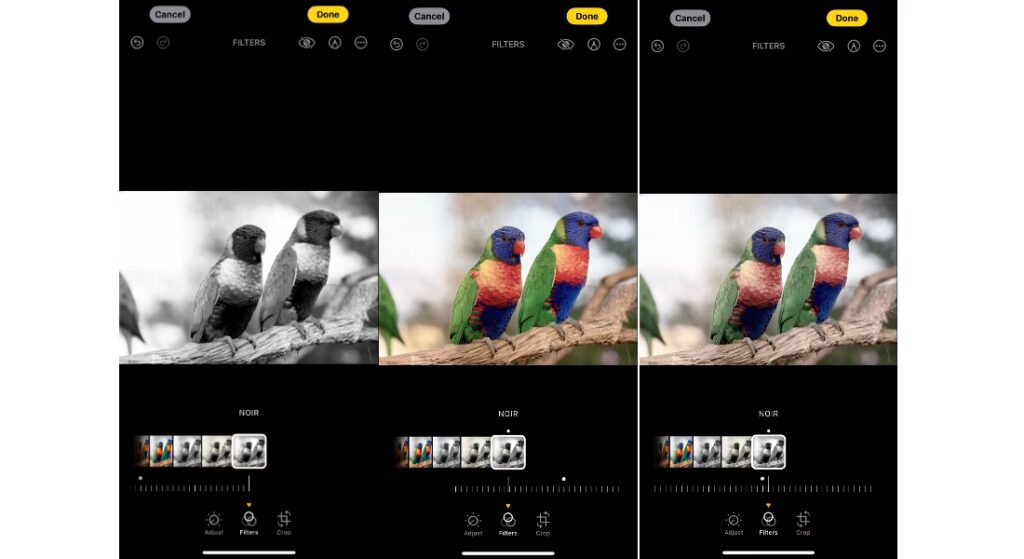Select the Adjust dial icon in the right screenshot
The height and width of the screenshot is (559, 1024).
pyautogui.click(x=733, y=522)
